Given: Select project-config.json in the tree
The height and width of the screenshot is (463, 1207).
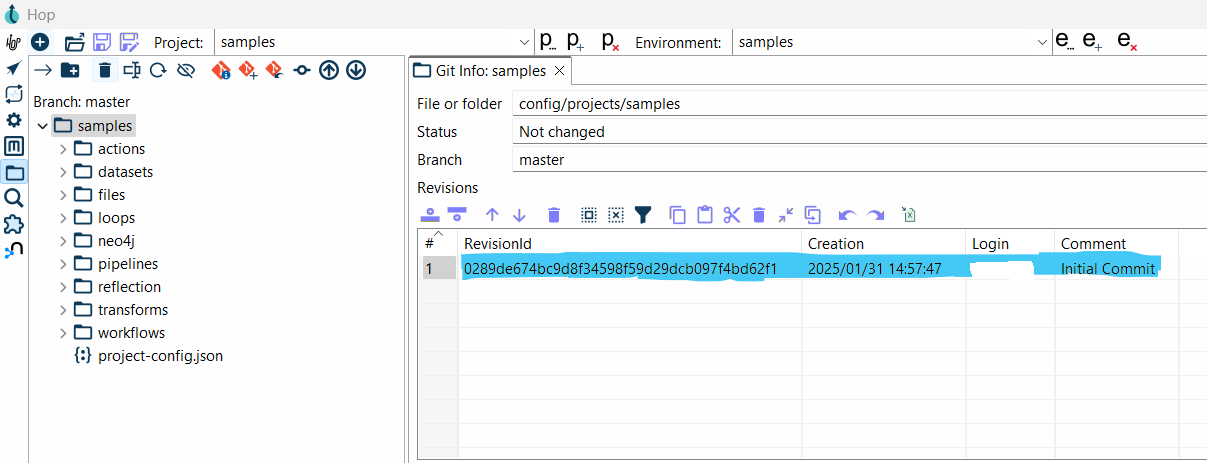Looking at the screenshot, I should point(160,356).
